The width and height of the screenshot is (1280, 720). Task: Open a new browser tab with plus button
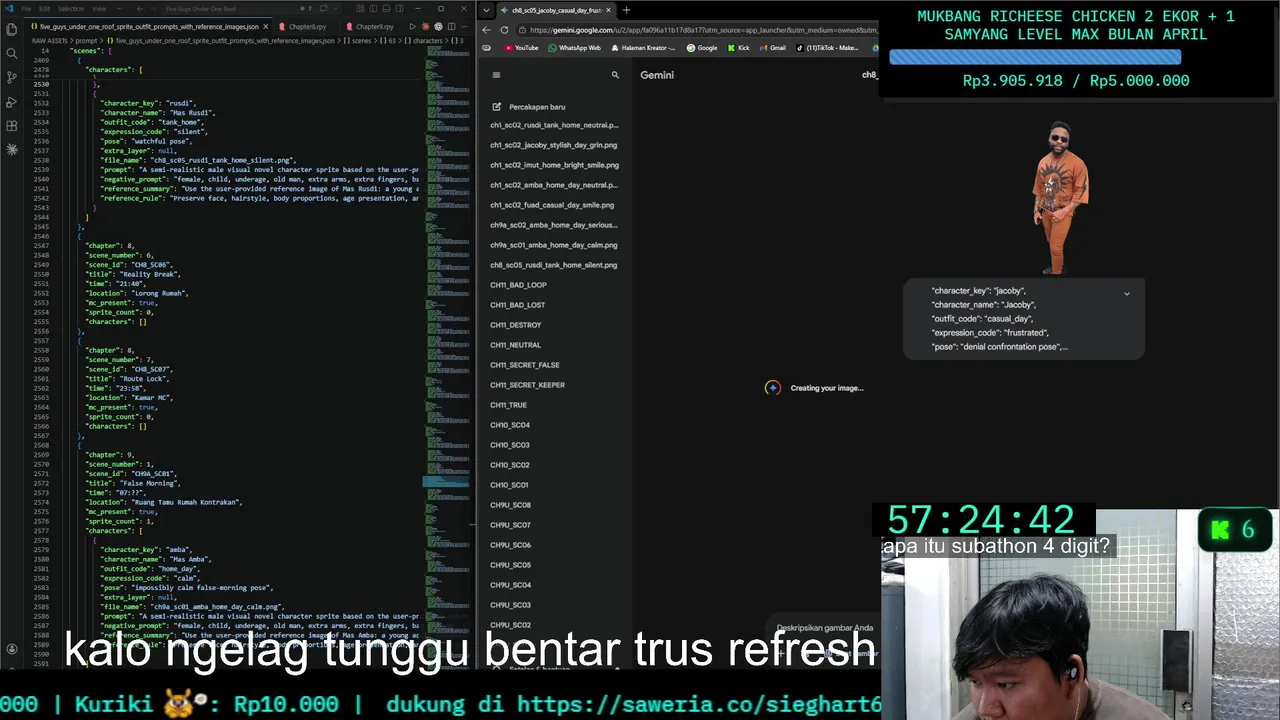click(x=626, y=10)
